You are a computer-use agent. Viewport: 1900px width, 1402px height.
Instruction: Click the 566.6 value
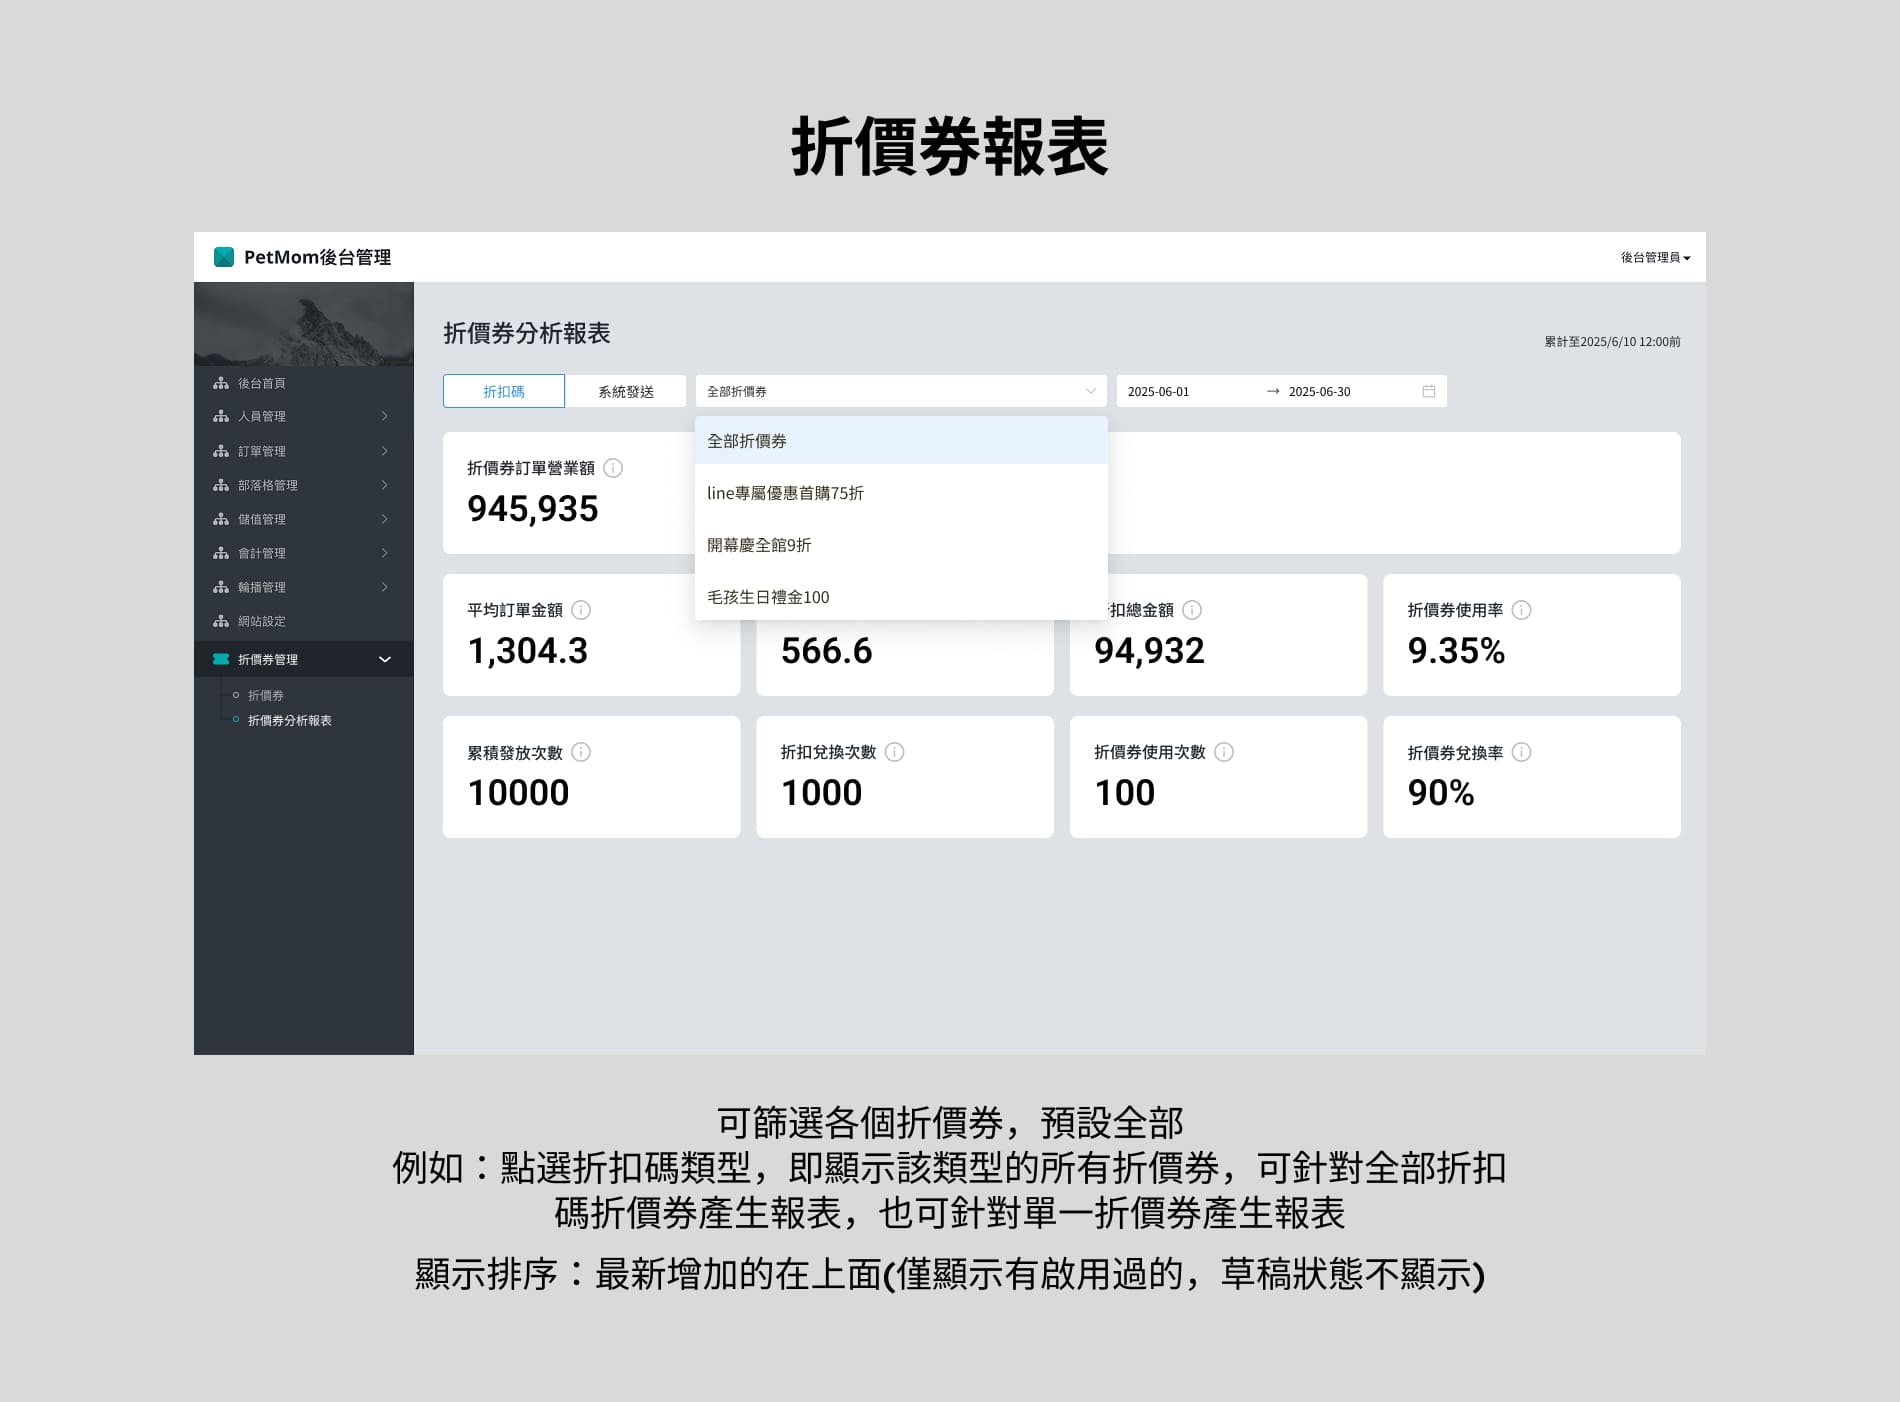(x=826, y=651)
